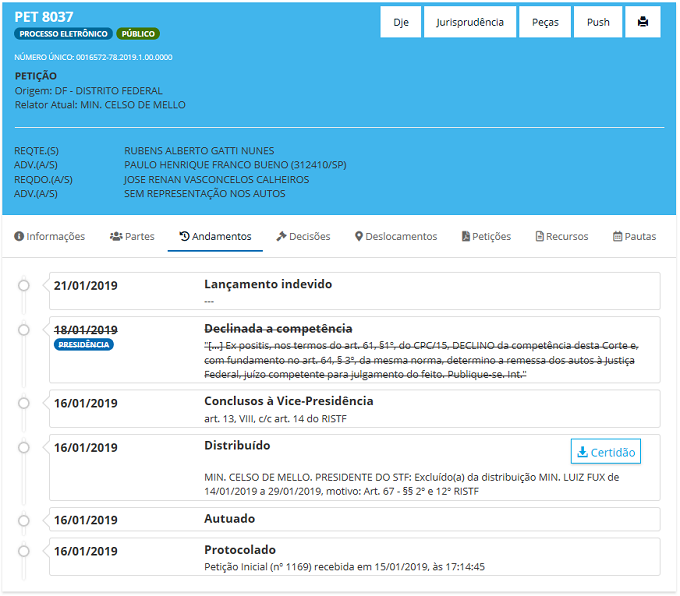Click 'Relator Atual: MIN. CELSO DE MELLO'
Viewport: 680px width, 596px height.
[100, 105]
